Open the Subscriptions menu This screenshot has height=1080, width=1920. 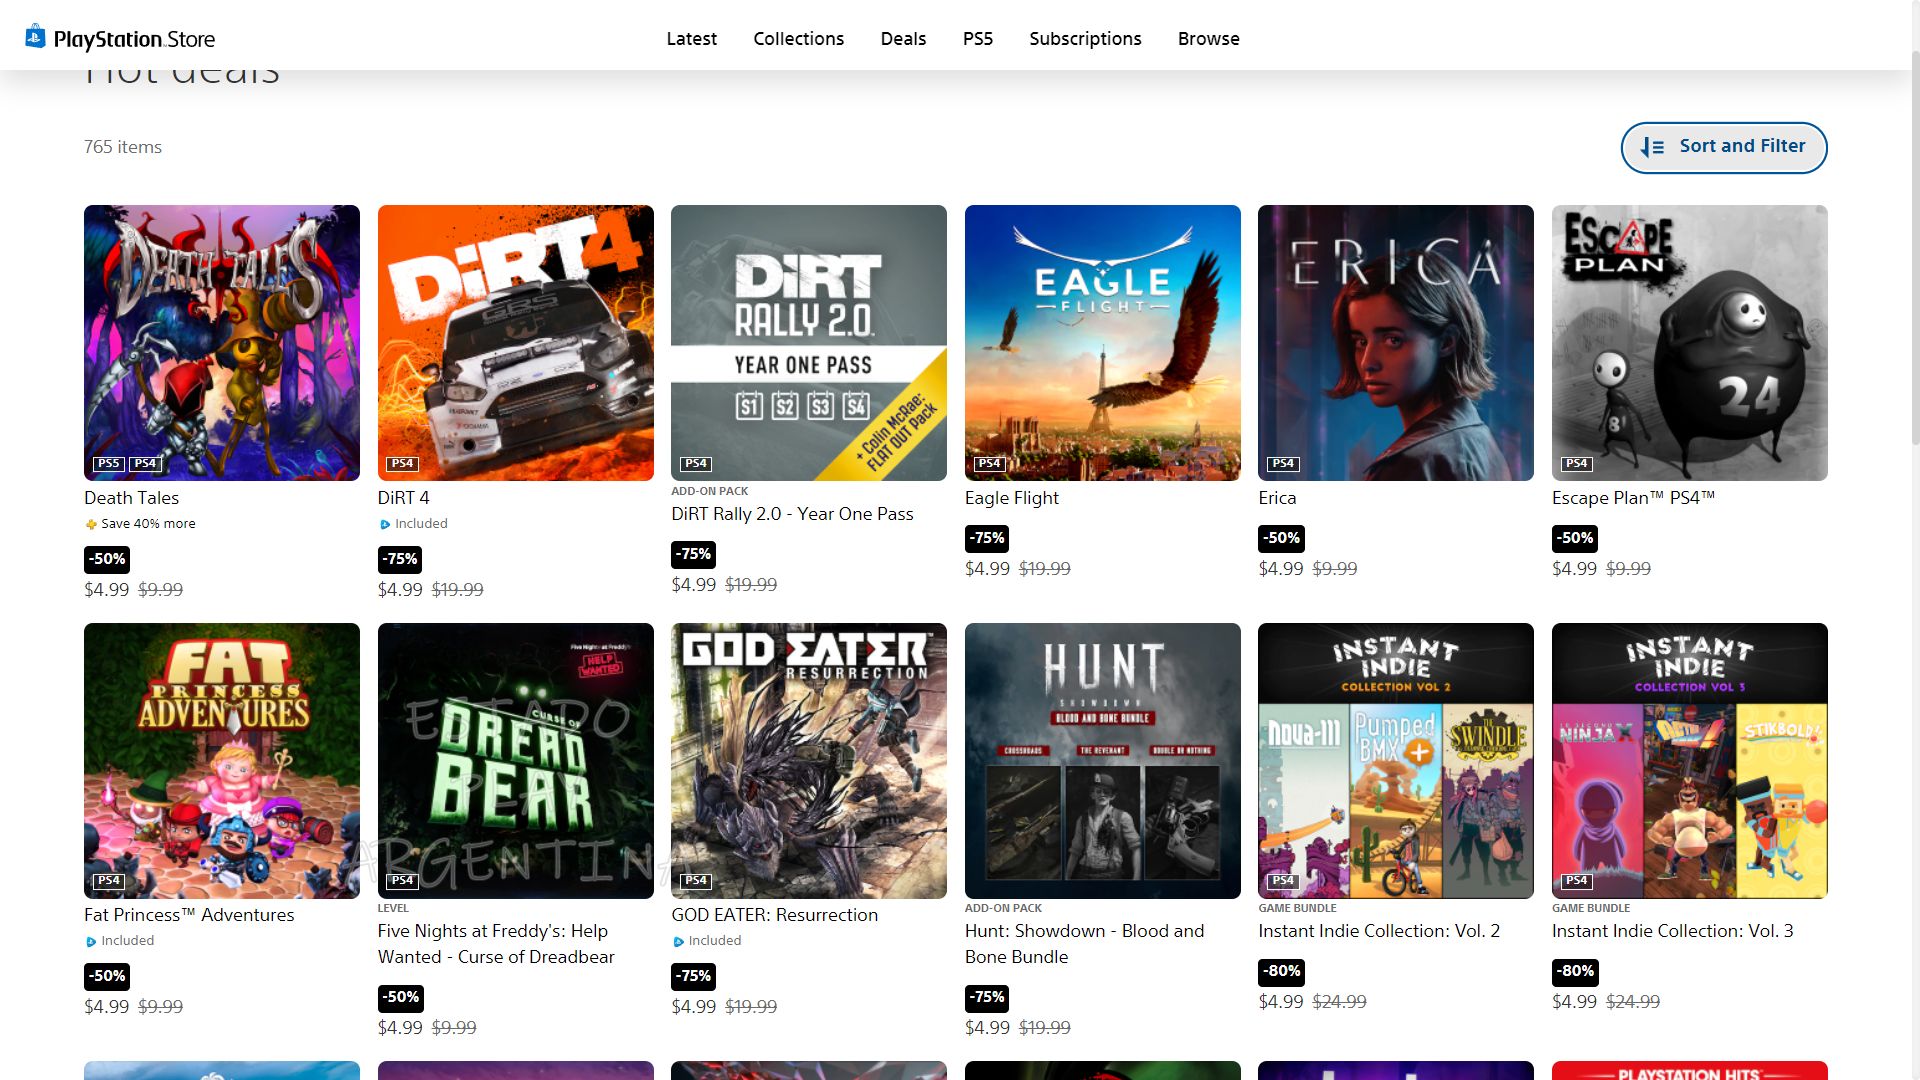[1085, 39]
